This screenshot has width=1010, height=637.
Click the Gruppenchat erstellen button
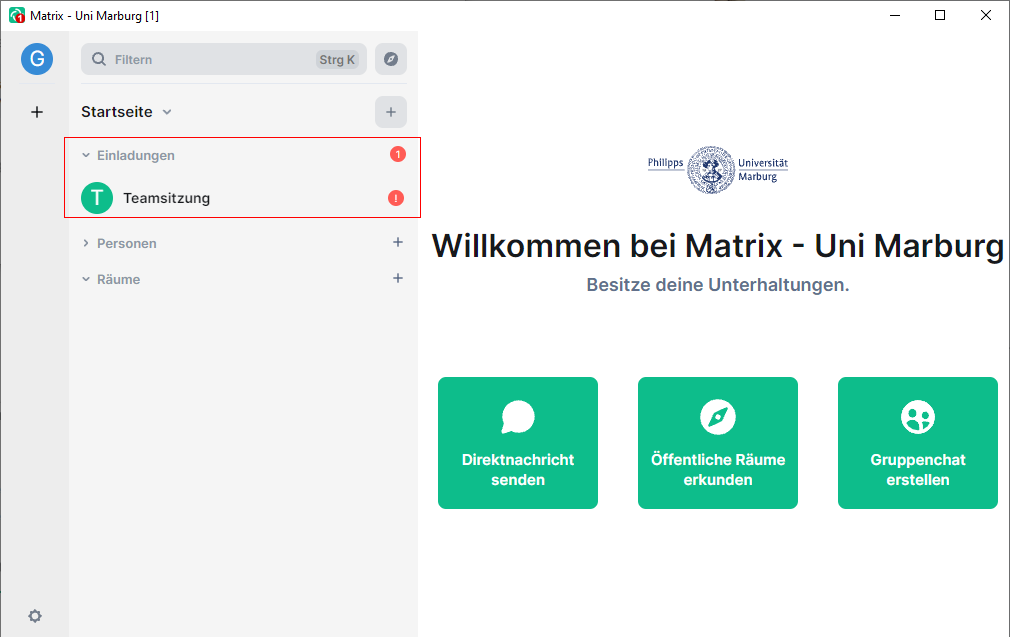click(x=918, y=443)
